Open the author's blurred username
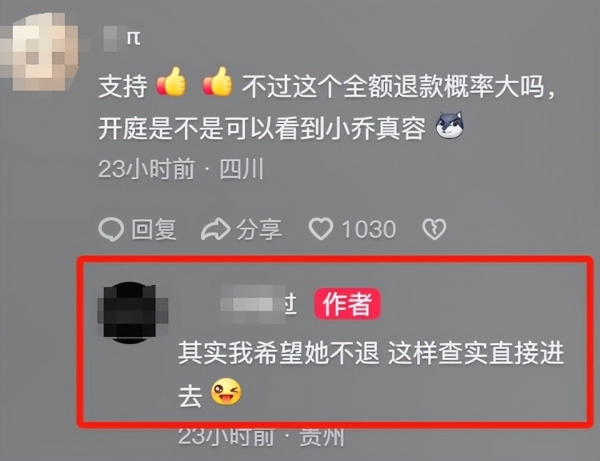This screenshot has height=461, width=600. [258, 304]
